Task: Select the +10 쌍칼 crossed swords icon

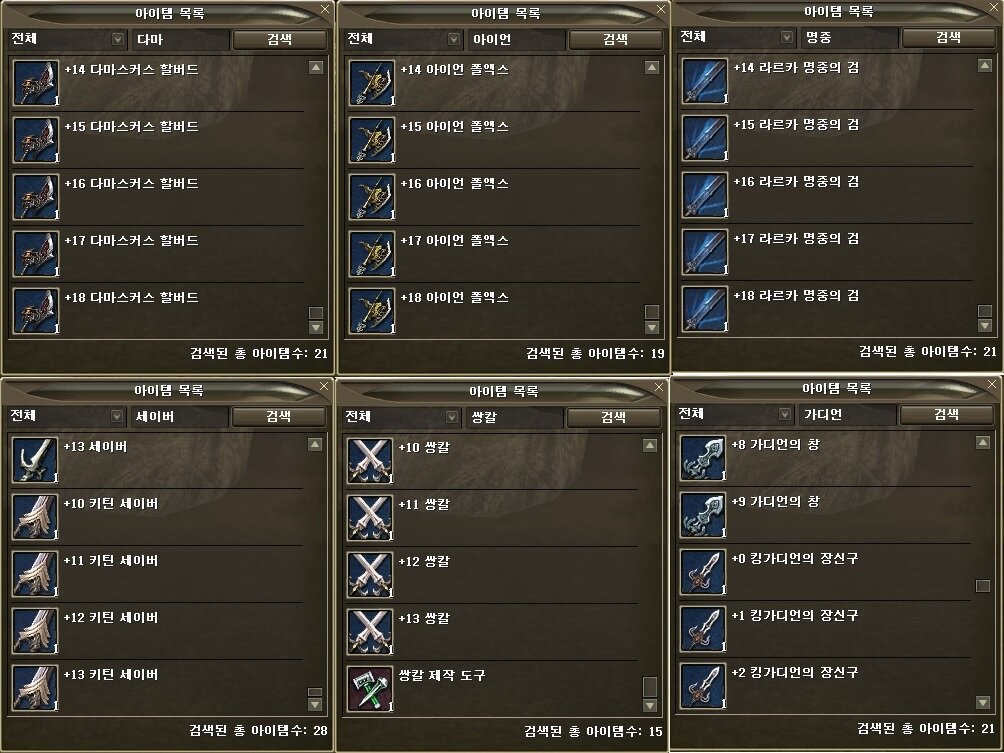Action: [x=369, y=461]
